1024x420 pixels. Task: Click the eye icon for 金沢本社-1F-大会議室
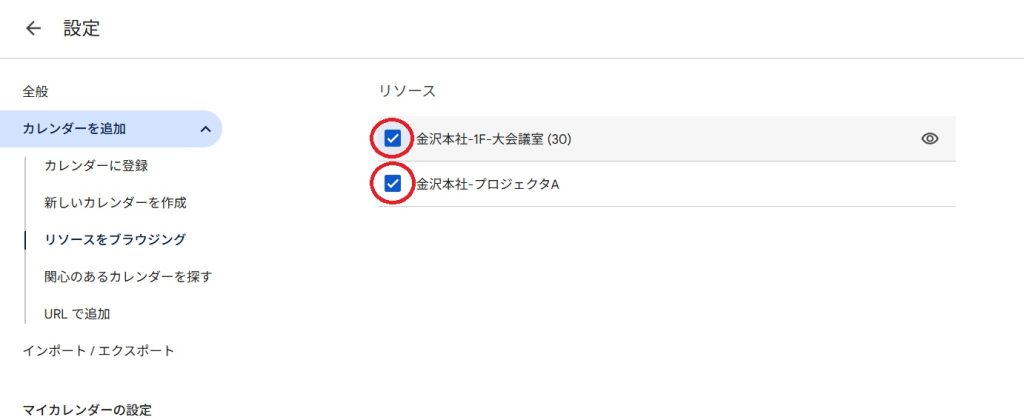929,138
